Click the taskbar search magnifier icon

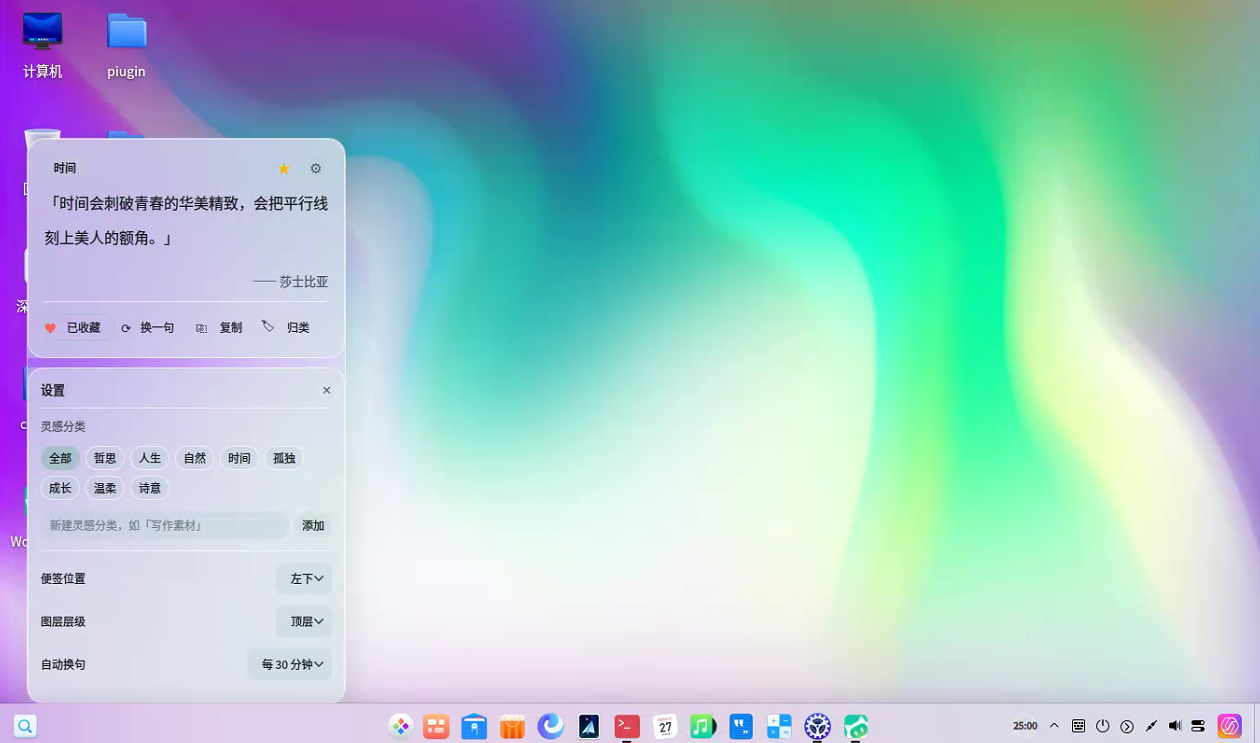25,726
